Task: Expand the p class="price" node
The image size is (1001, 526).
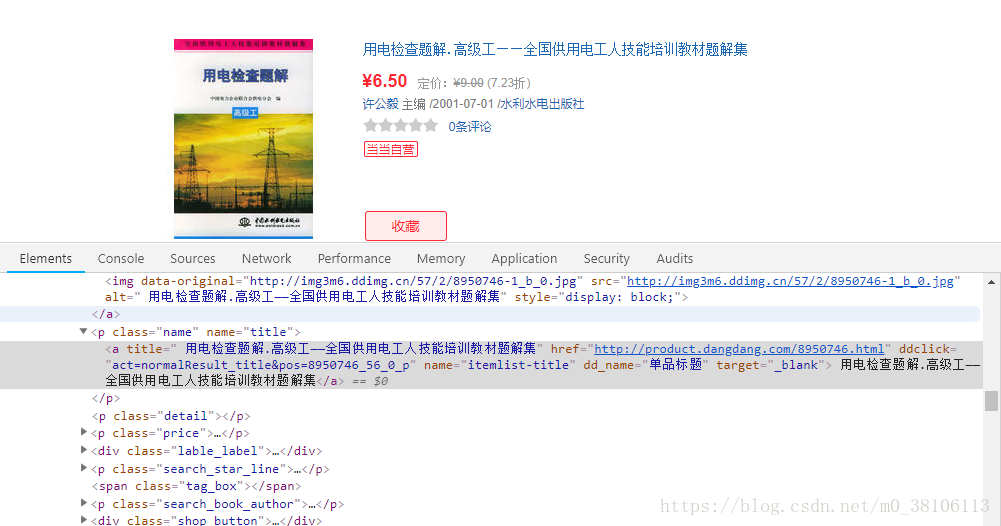Action: pos(83,432)
